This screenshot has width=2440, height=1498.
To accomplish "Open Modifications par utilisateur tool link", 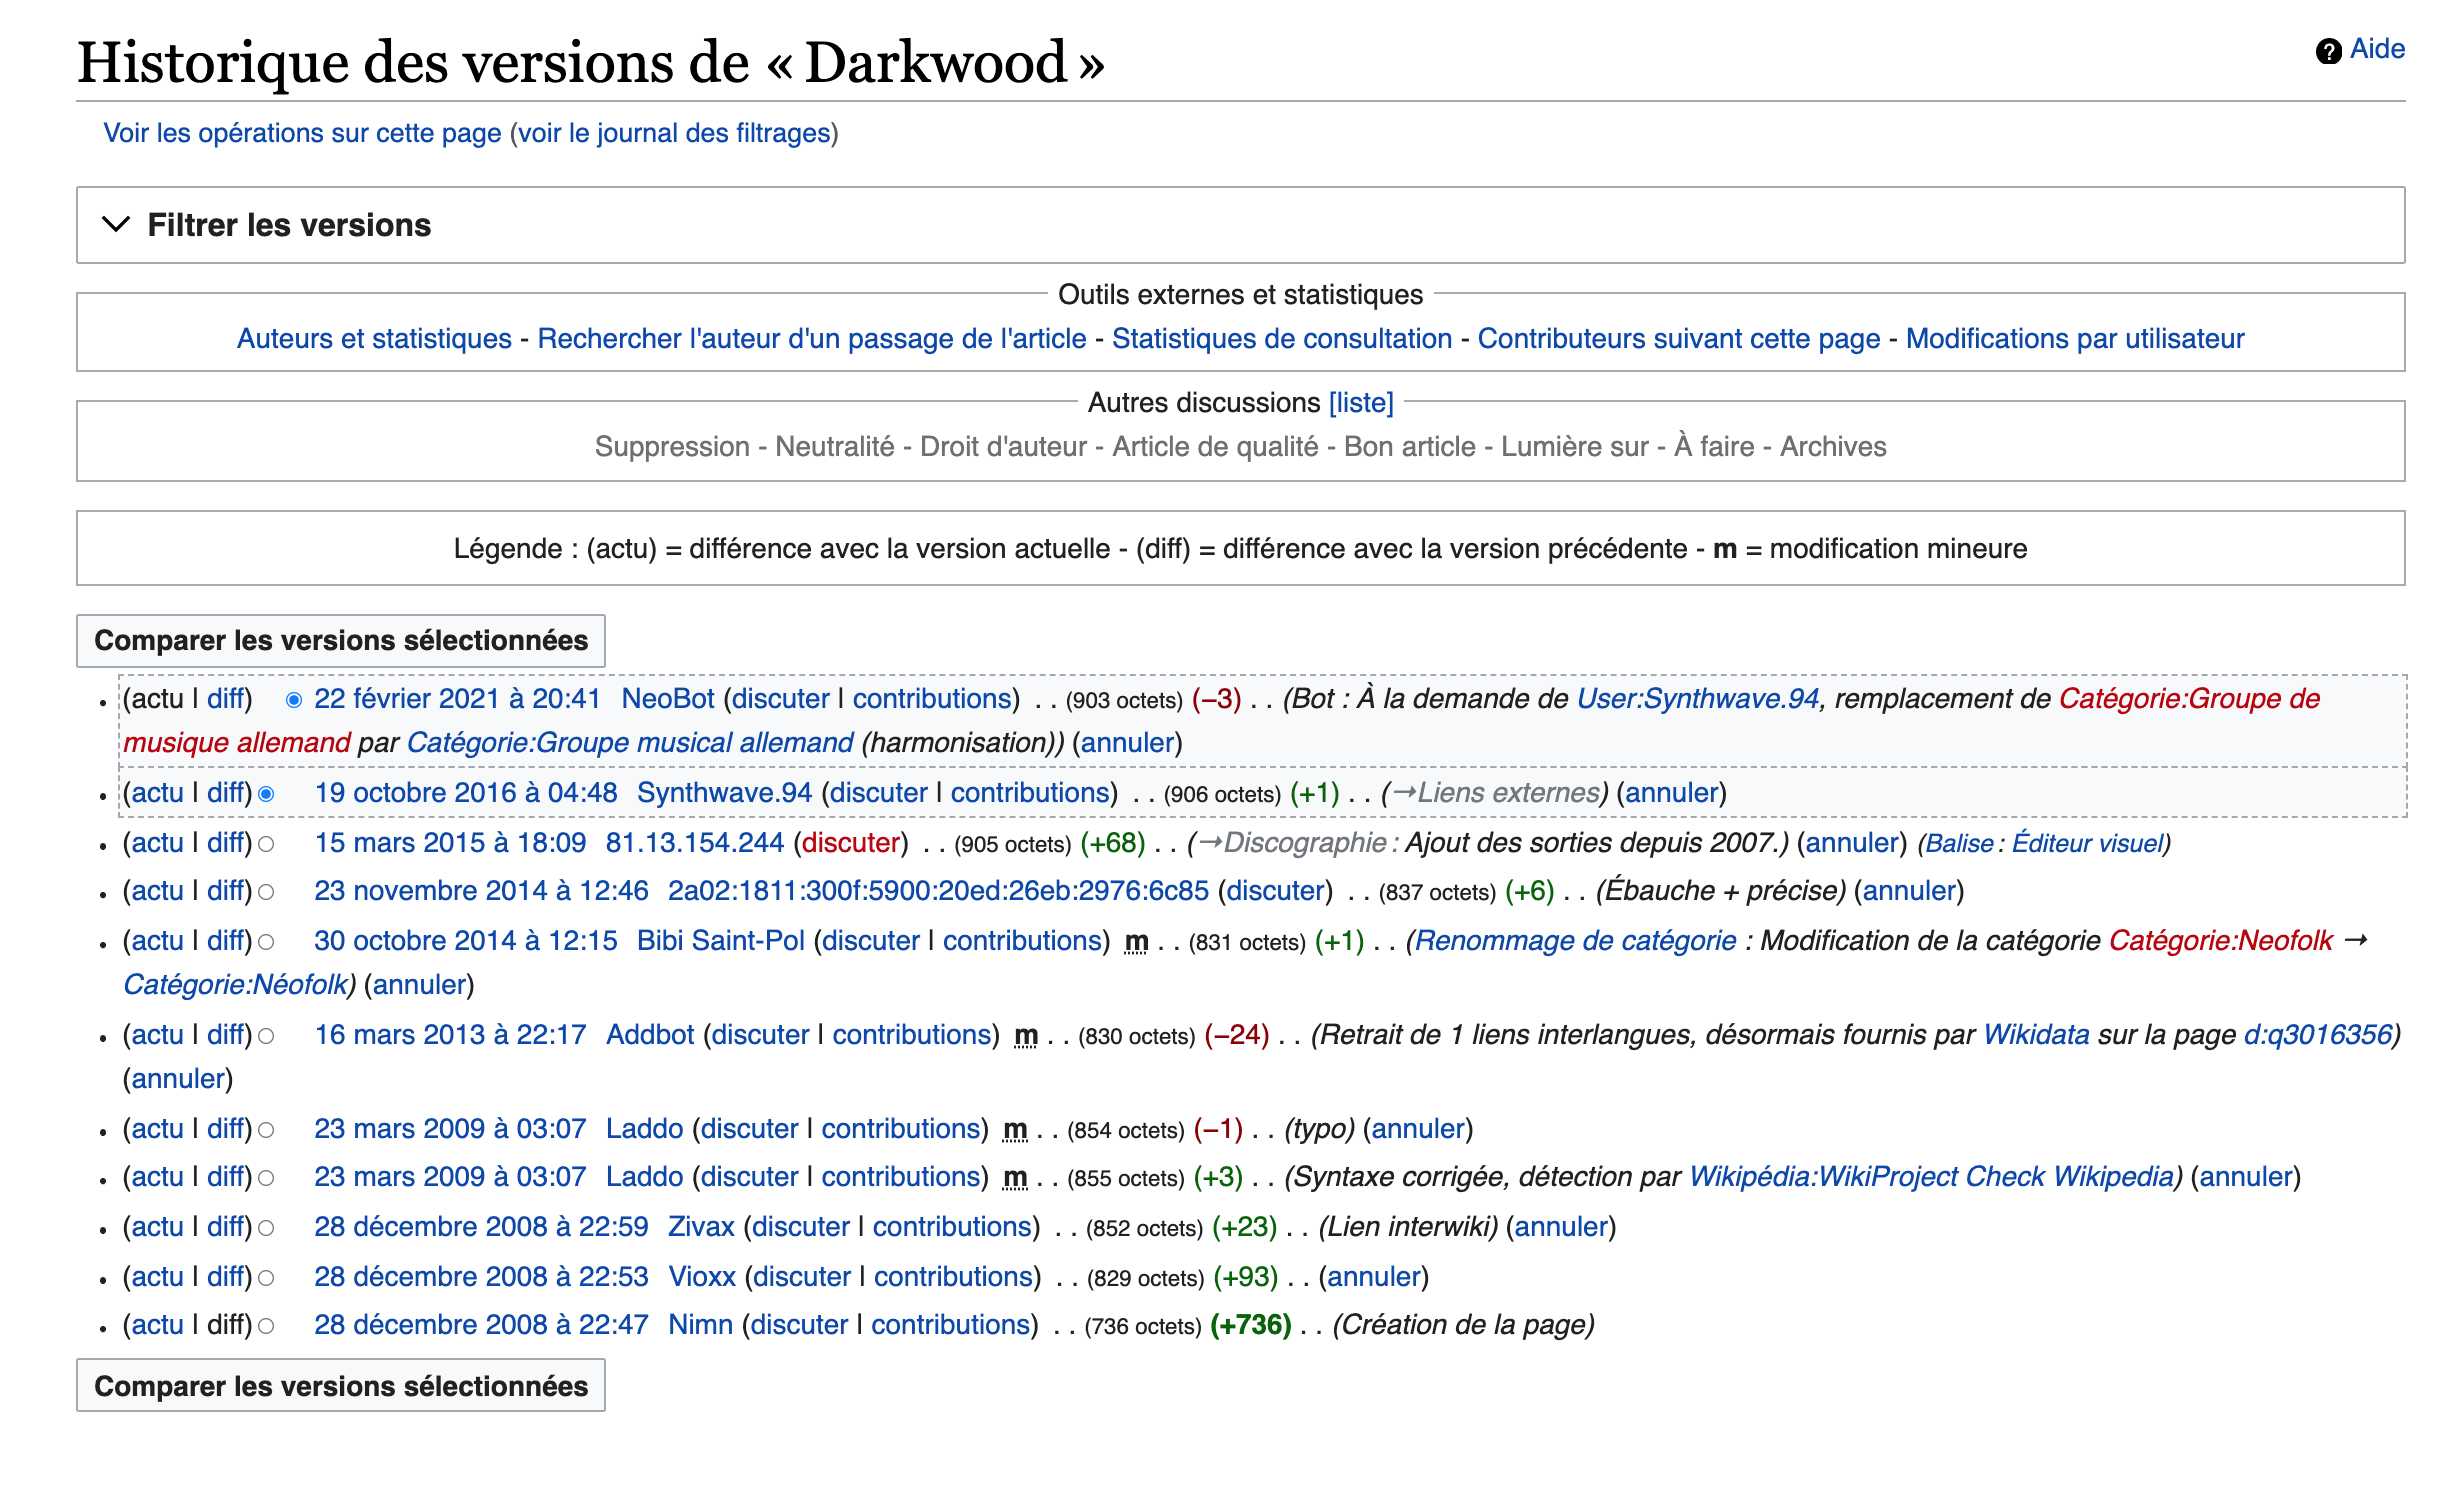I will 2074,339.
